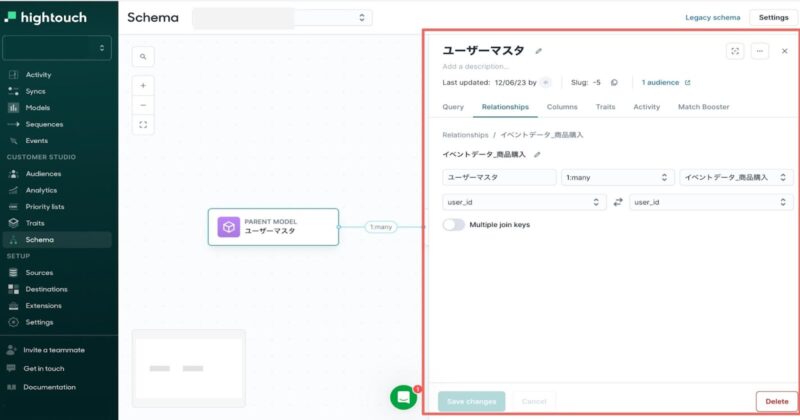Open the Destinations sidebar icon

13,289
